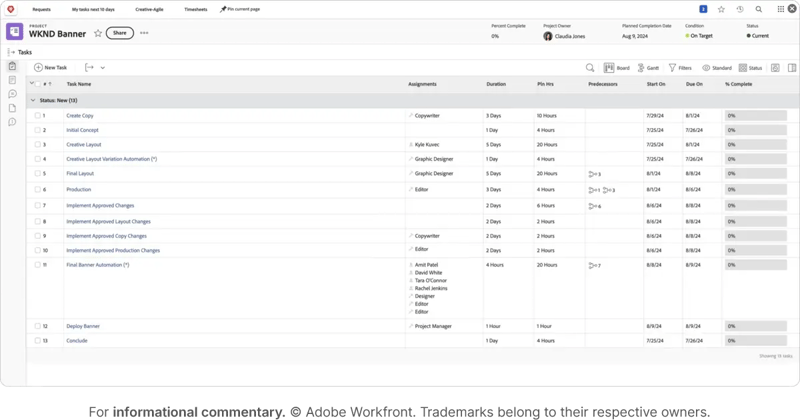Open favorites star in top bar
Screen dimensions: 800x420
[x=721, y=9]
